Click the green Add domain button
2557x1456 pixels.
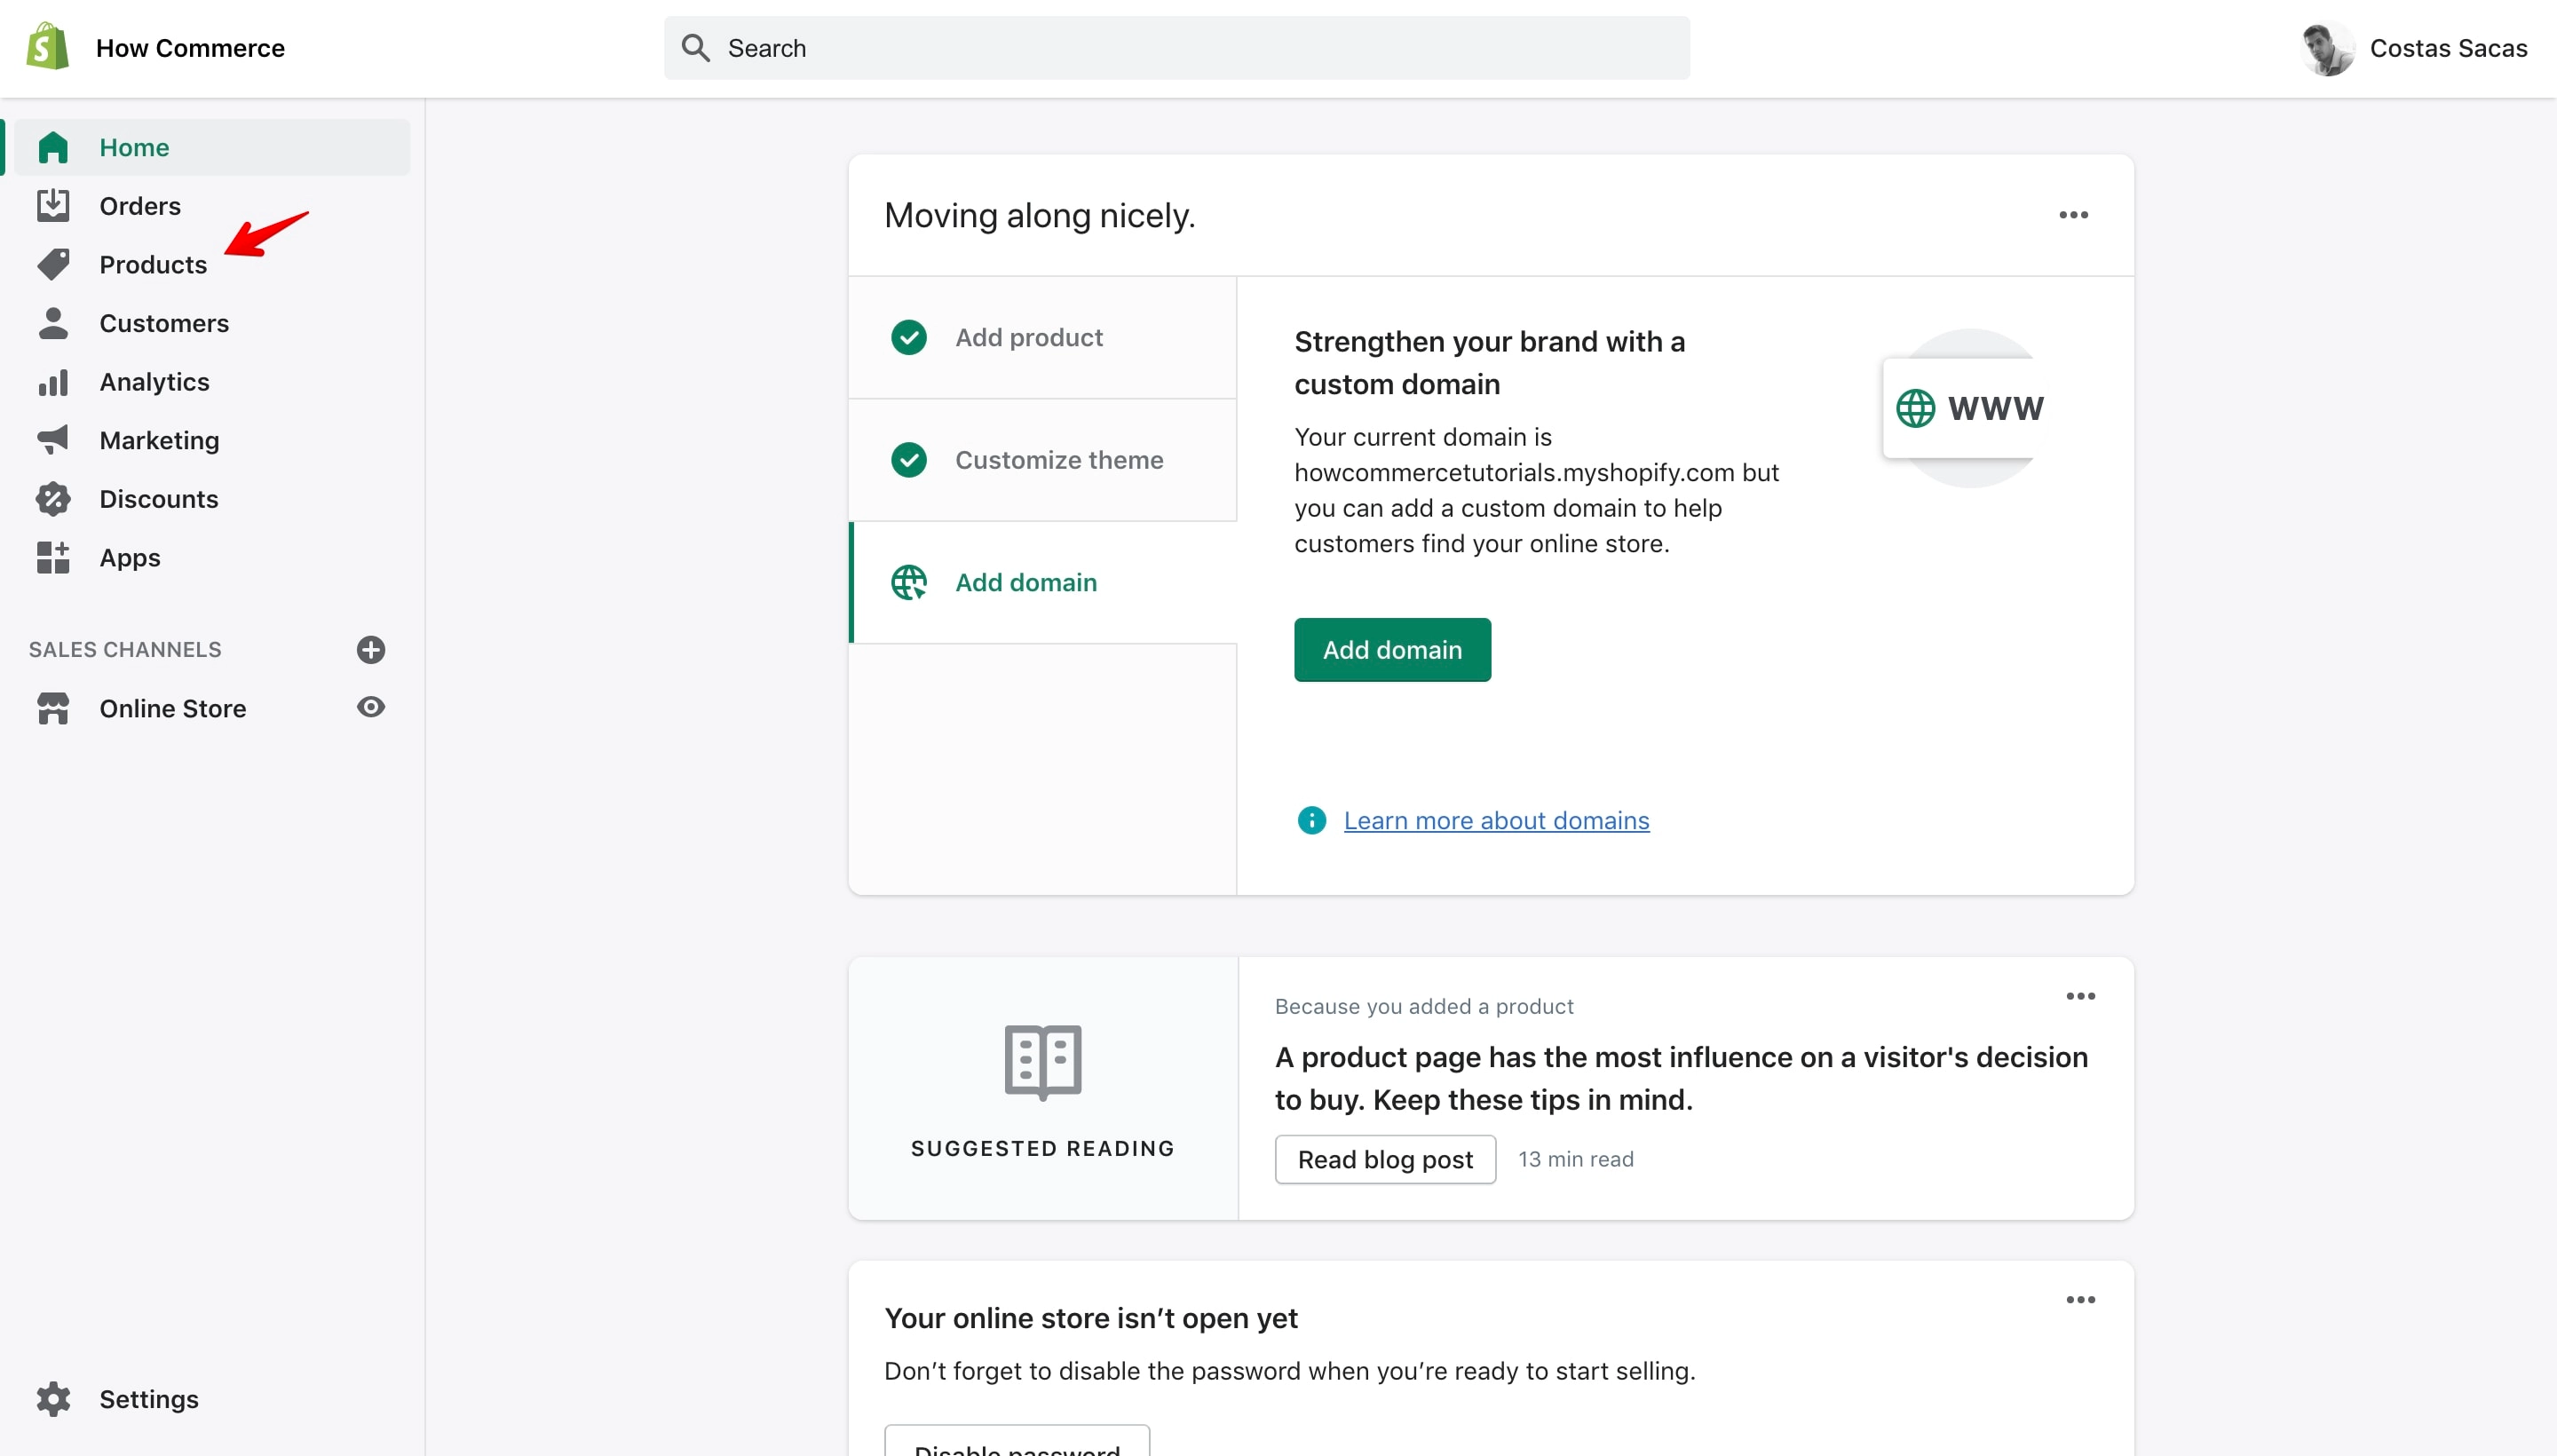(1392, 650)
